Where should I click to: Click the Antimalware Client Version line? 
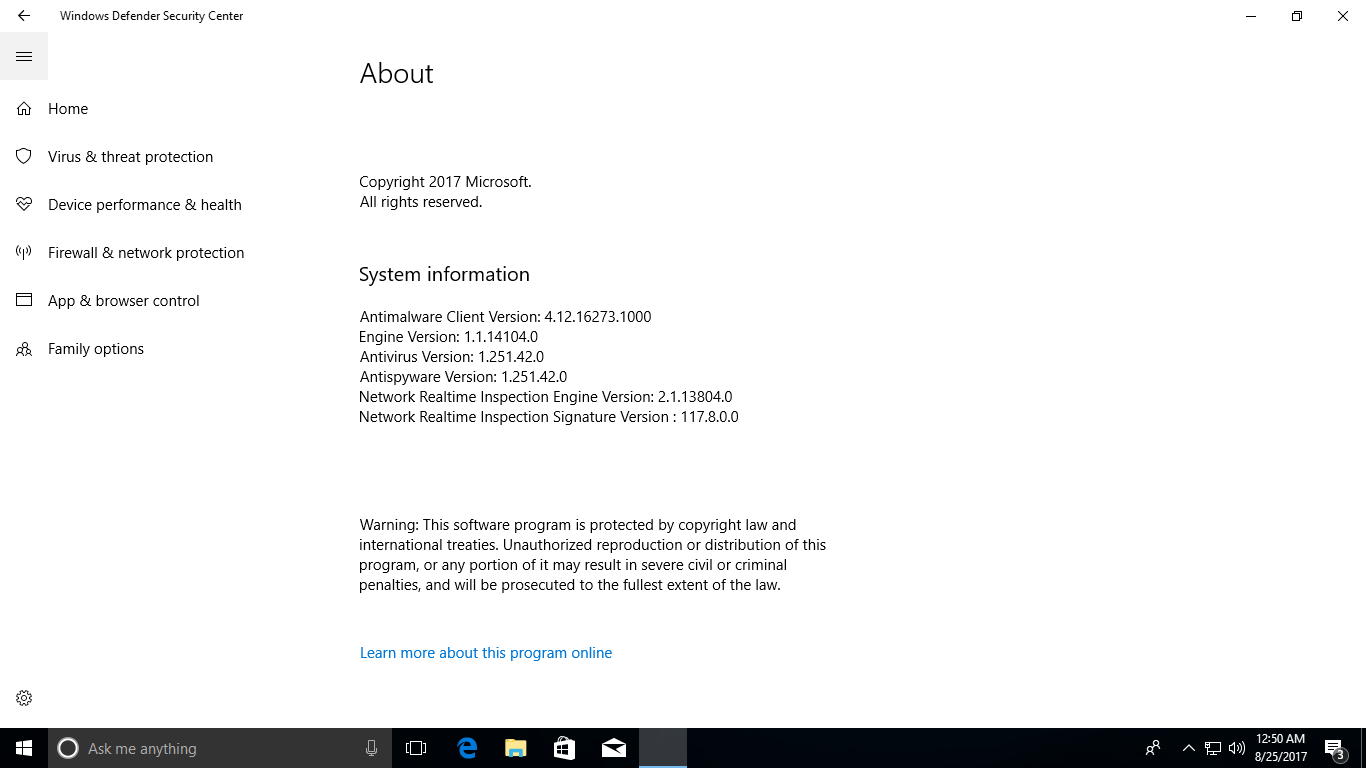505,317
